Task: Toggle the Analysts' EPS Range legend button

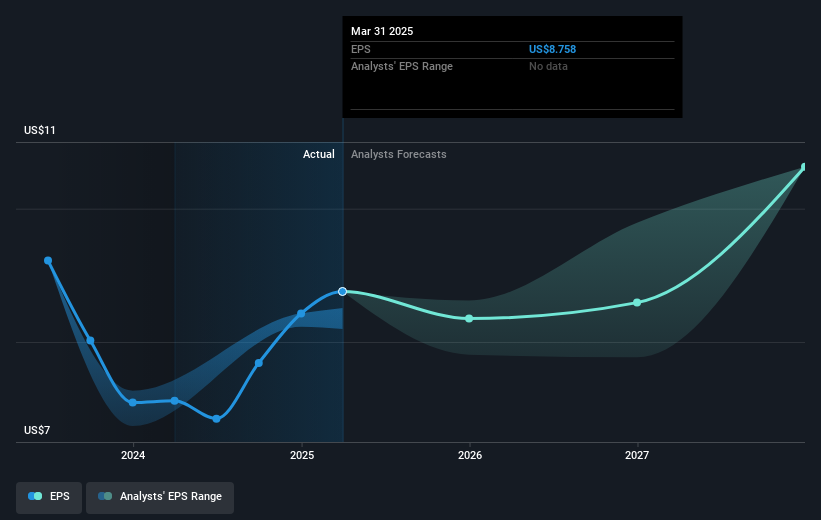Action: (x=160, y=497)
